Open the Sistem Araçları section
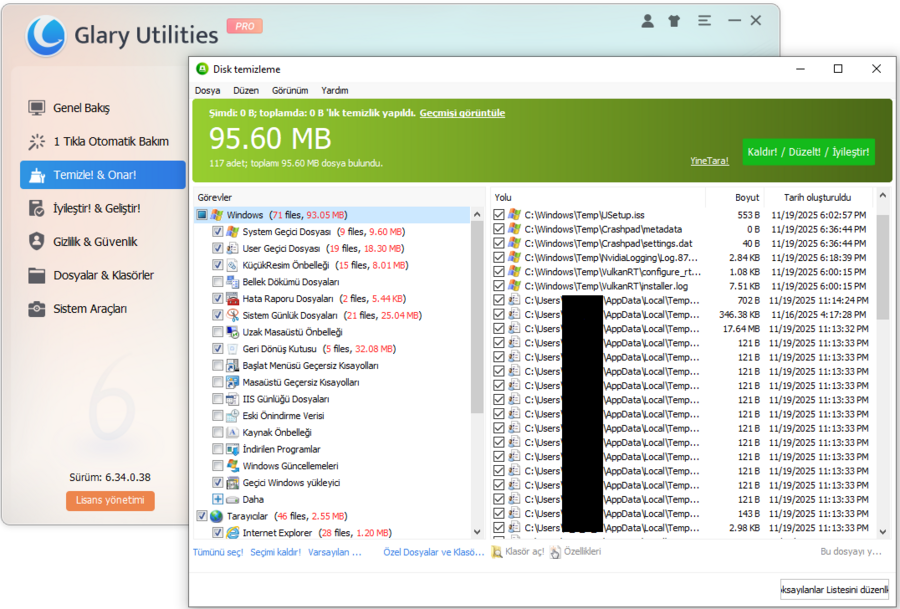The width and height of the screenshot is (900, 609). [89, 308]
